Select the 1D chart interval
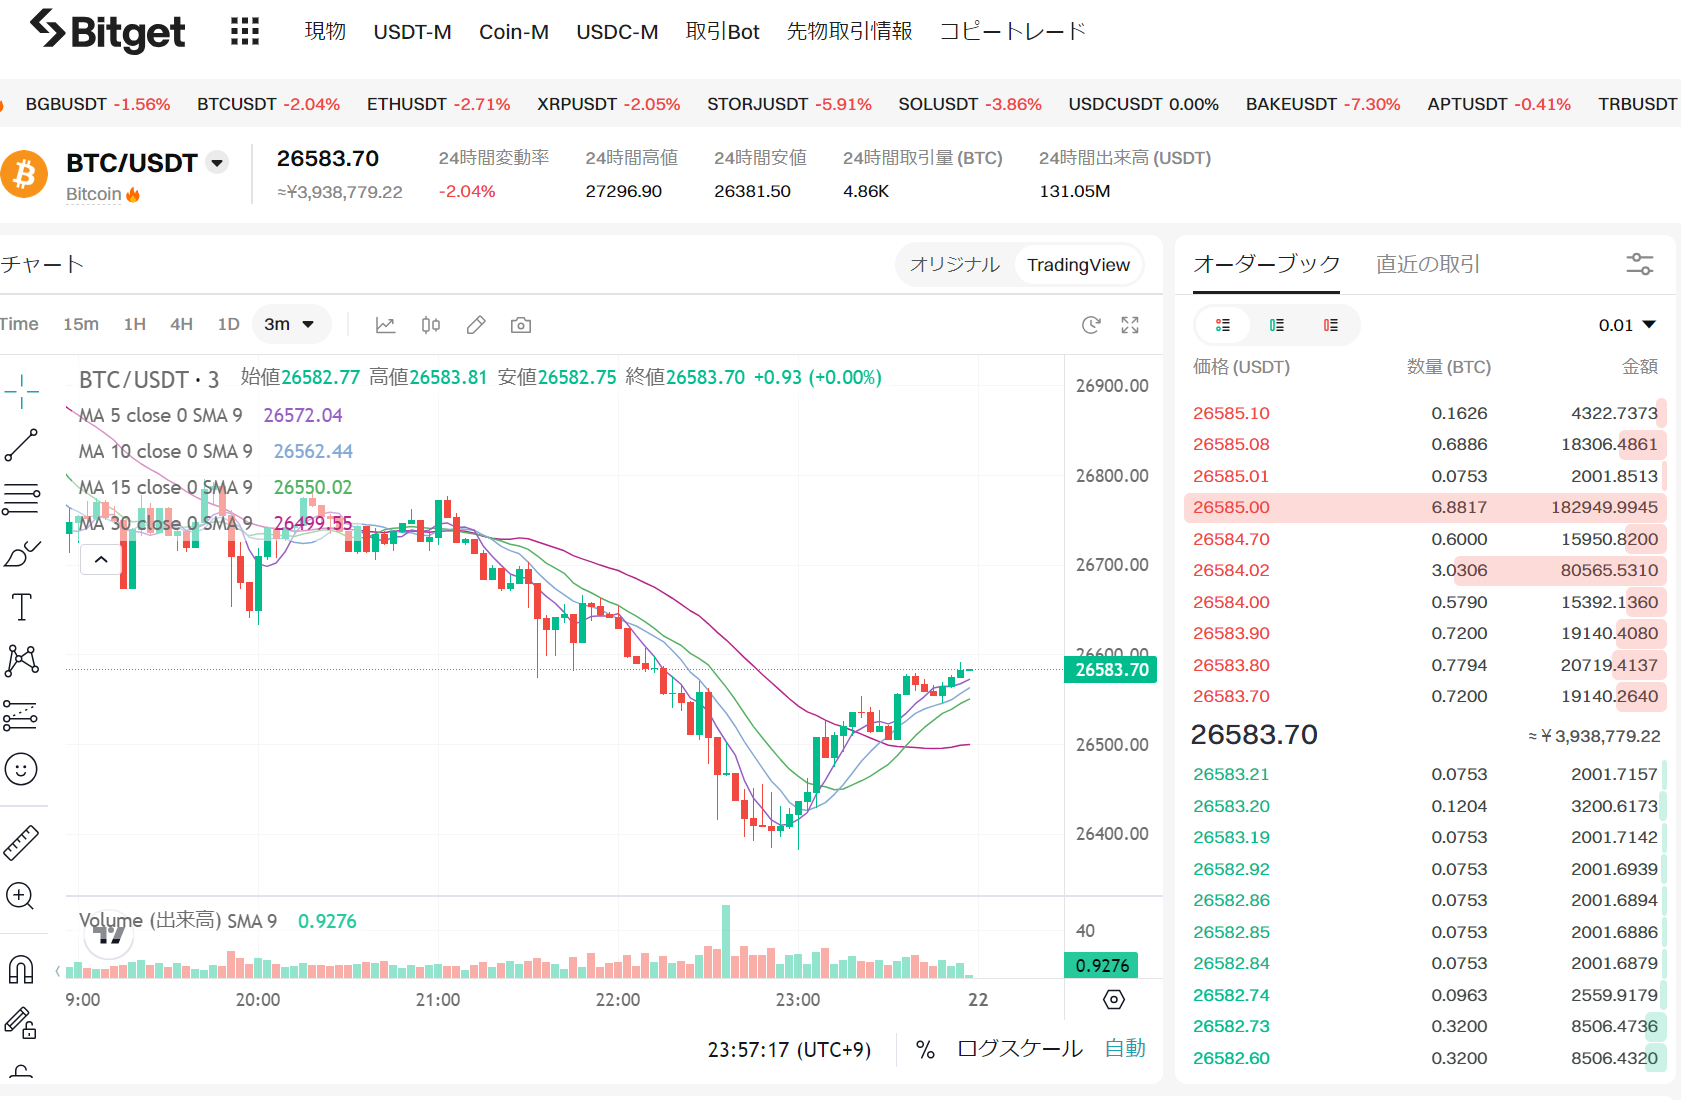Viewport: 1681px width, 1100px height. [229, 324]
